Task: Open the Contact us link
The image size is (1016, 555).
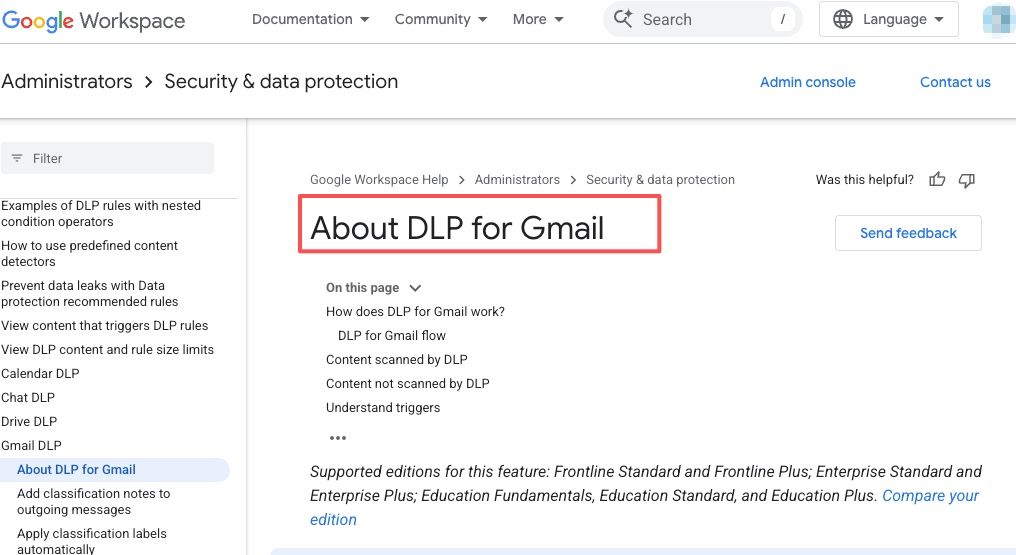Action: click(x=955, y=82)
